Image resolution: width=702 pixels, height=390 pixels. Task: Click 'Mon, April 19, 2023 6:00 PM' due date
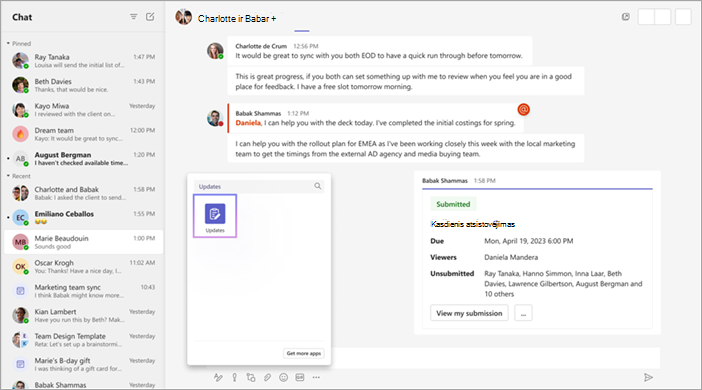click(x=528, y=241)
